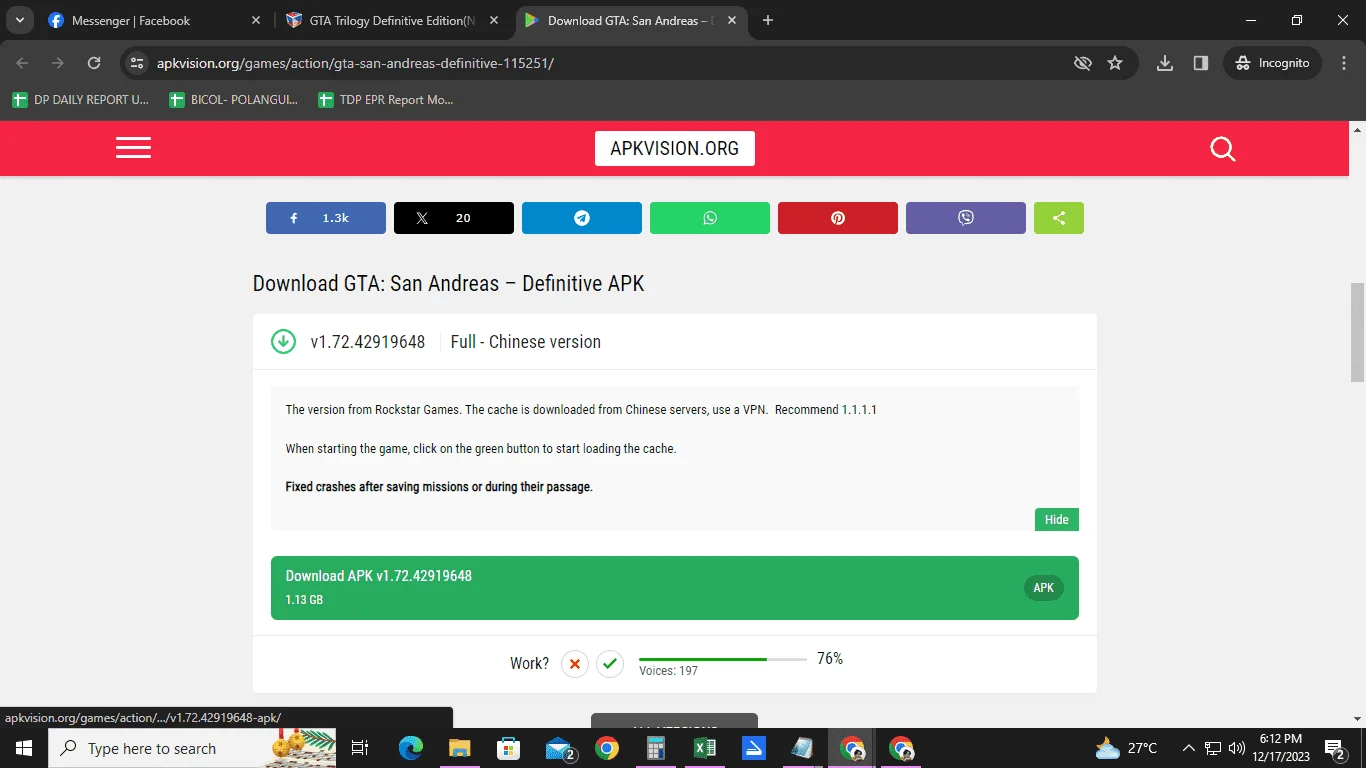
Task: Share the page on Facebook
Action: pyautogui.click(x=326, y=218)
